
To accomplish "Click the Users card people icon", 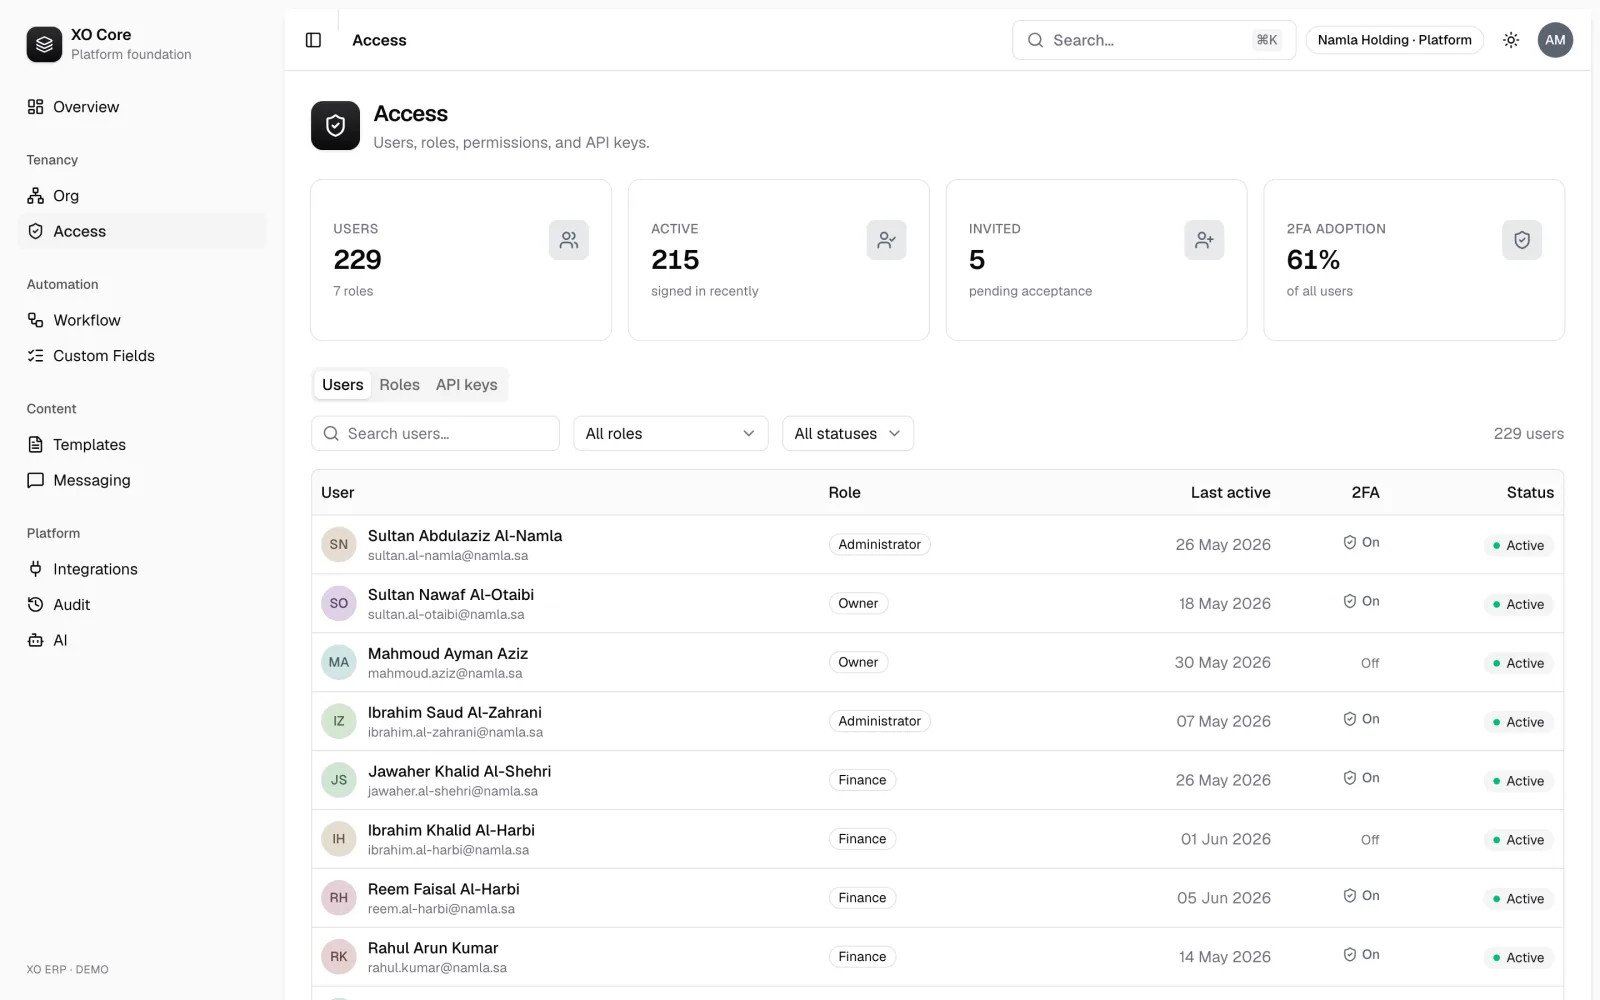I will pyautogui.click(x=569, y=240).
